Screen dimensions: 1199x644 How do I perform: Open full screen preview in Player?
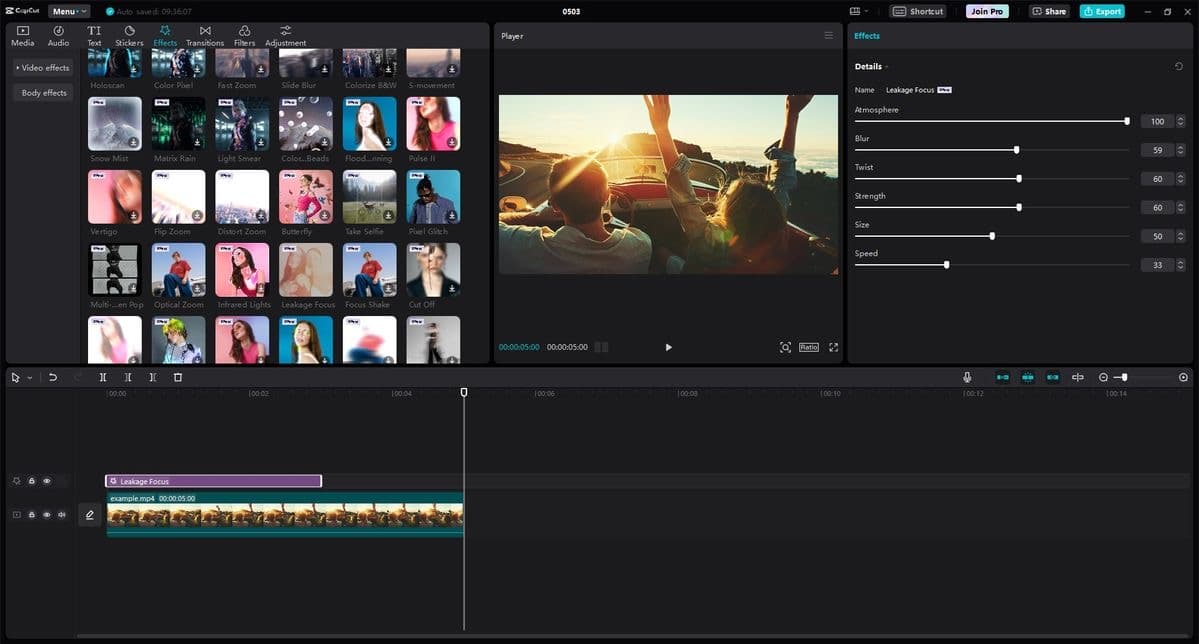click(833, 347)
